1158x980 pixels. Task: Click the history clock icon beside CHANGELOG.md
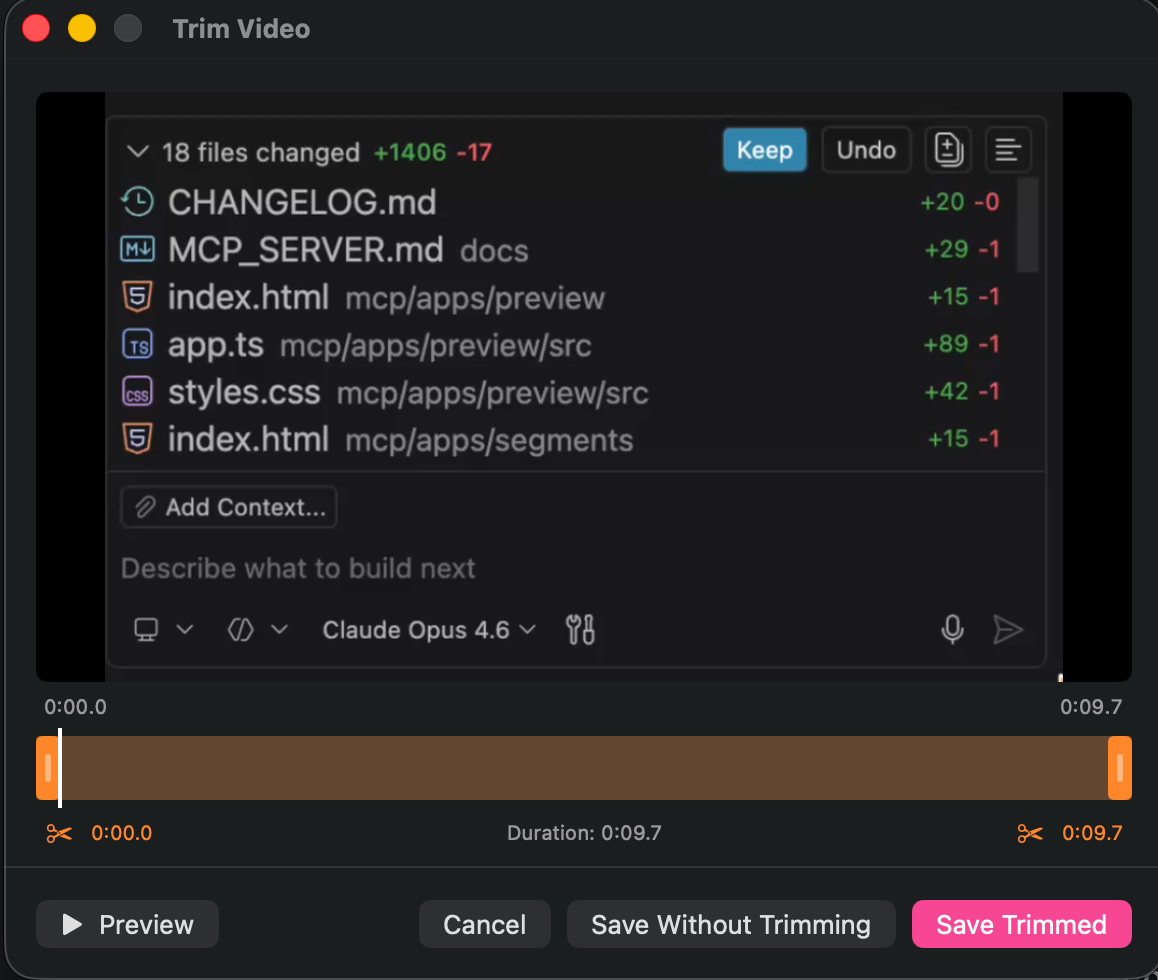pyautogui.click(x=137, y=200)
